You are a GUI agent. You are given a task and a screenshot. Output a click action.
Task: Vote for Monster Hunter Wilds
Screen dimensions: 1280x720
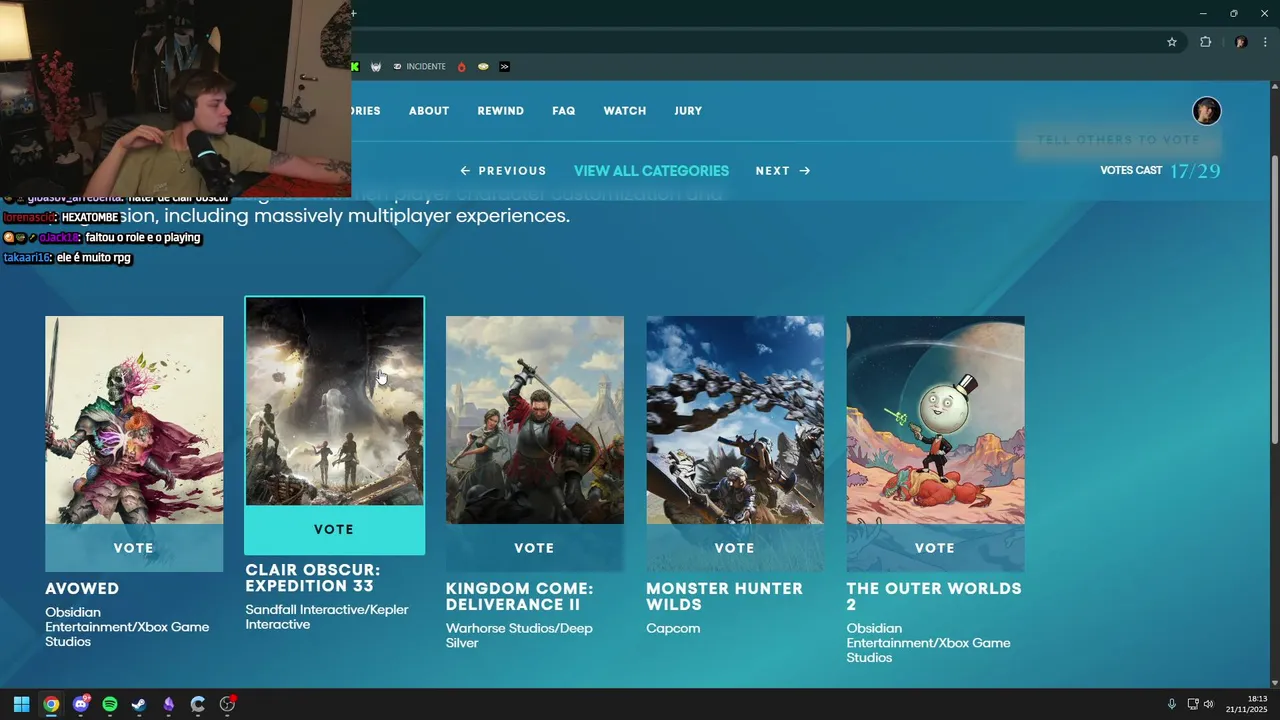pyautogui.click(x=735, y=548)
